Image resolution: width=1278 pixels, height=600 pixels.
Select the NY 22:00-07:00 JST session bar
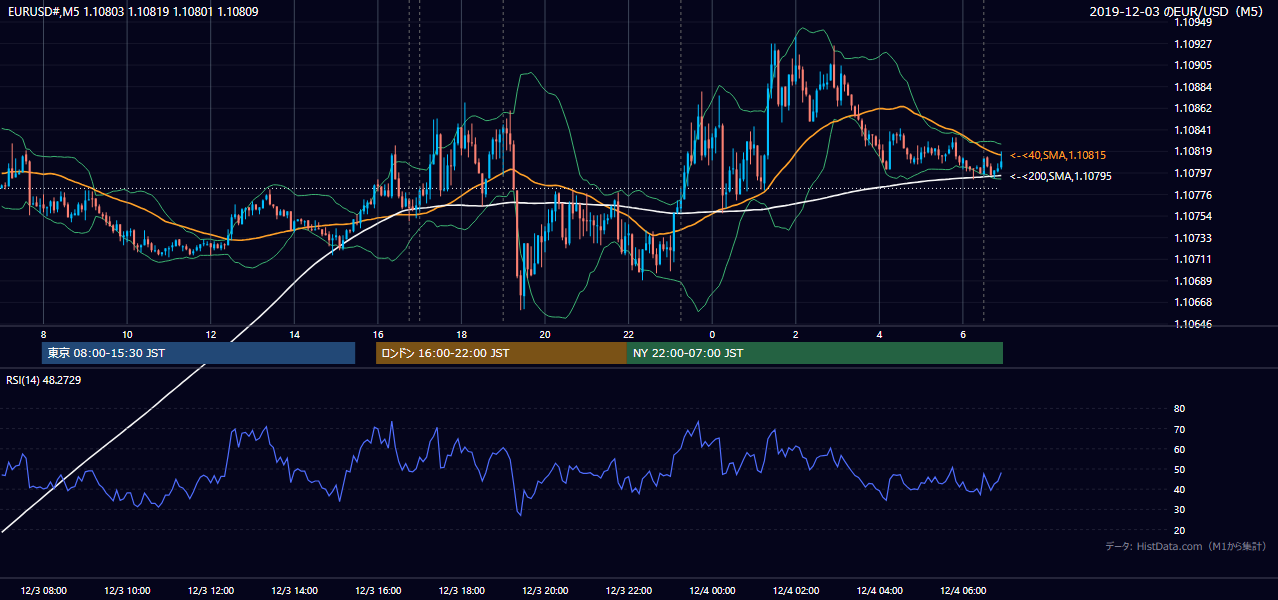click(815, 353)
